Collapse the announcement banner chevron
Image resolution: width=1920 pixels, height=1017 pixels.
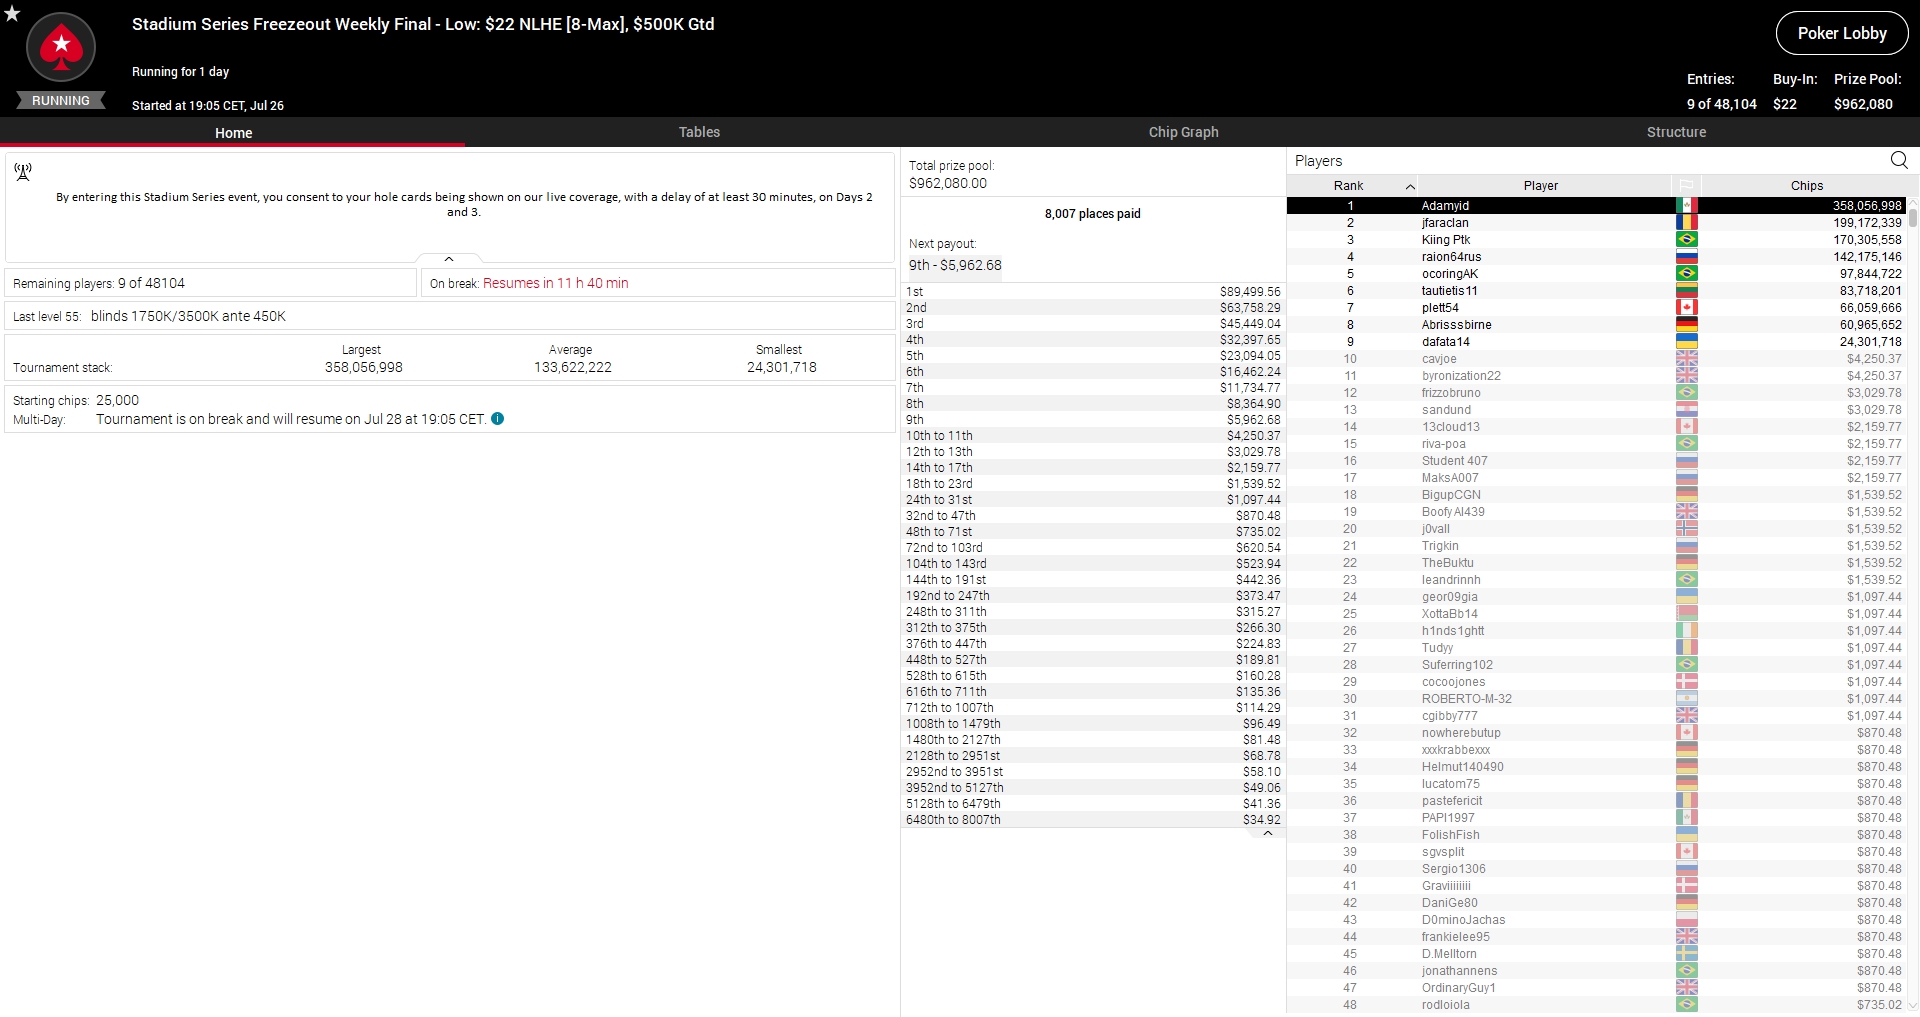[x=449, y=259]
